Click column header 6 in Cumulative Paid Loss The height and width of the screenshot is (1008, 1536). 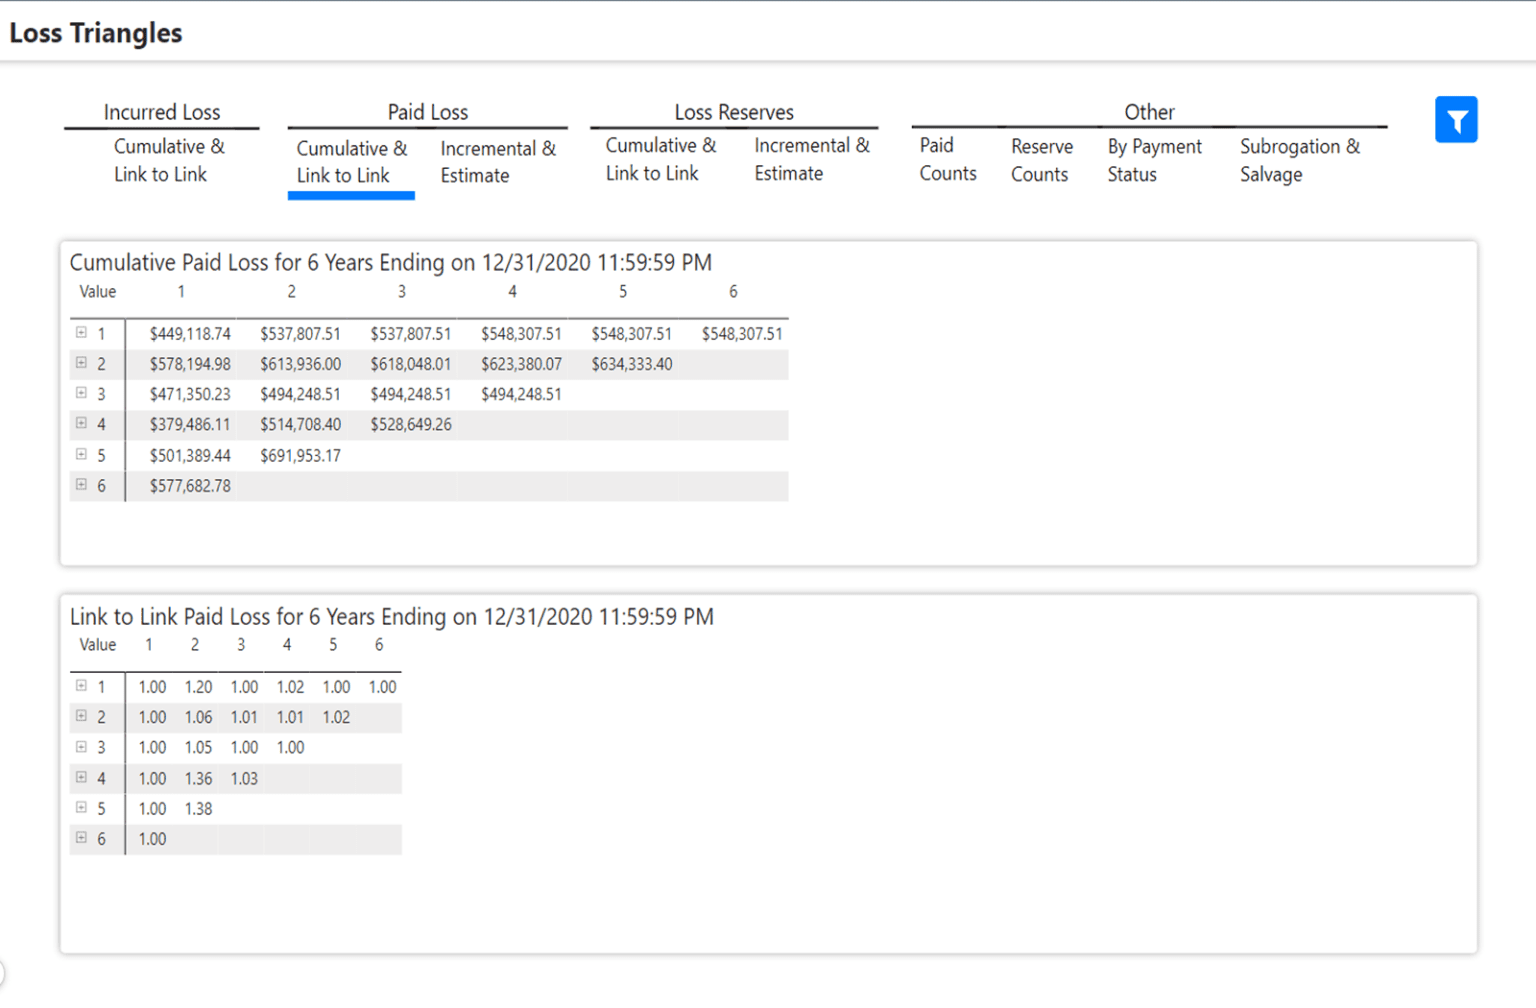[x=733, y=292]
